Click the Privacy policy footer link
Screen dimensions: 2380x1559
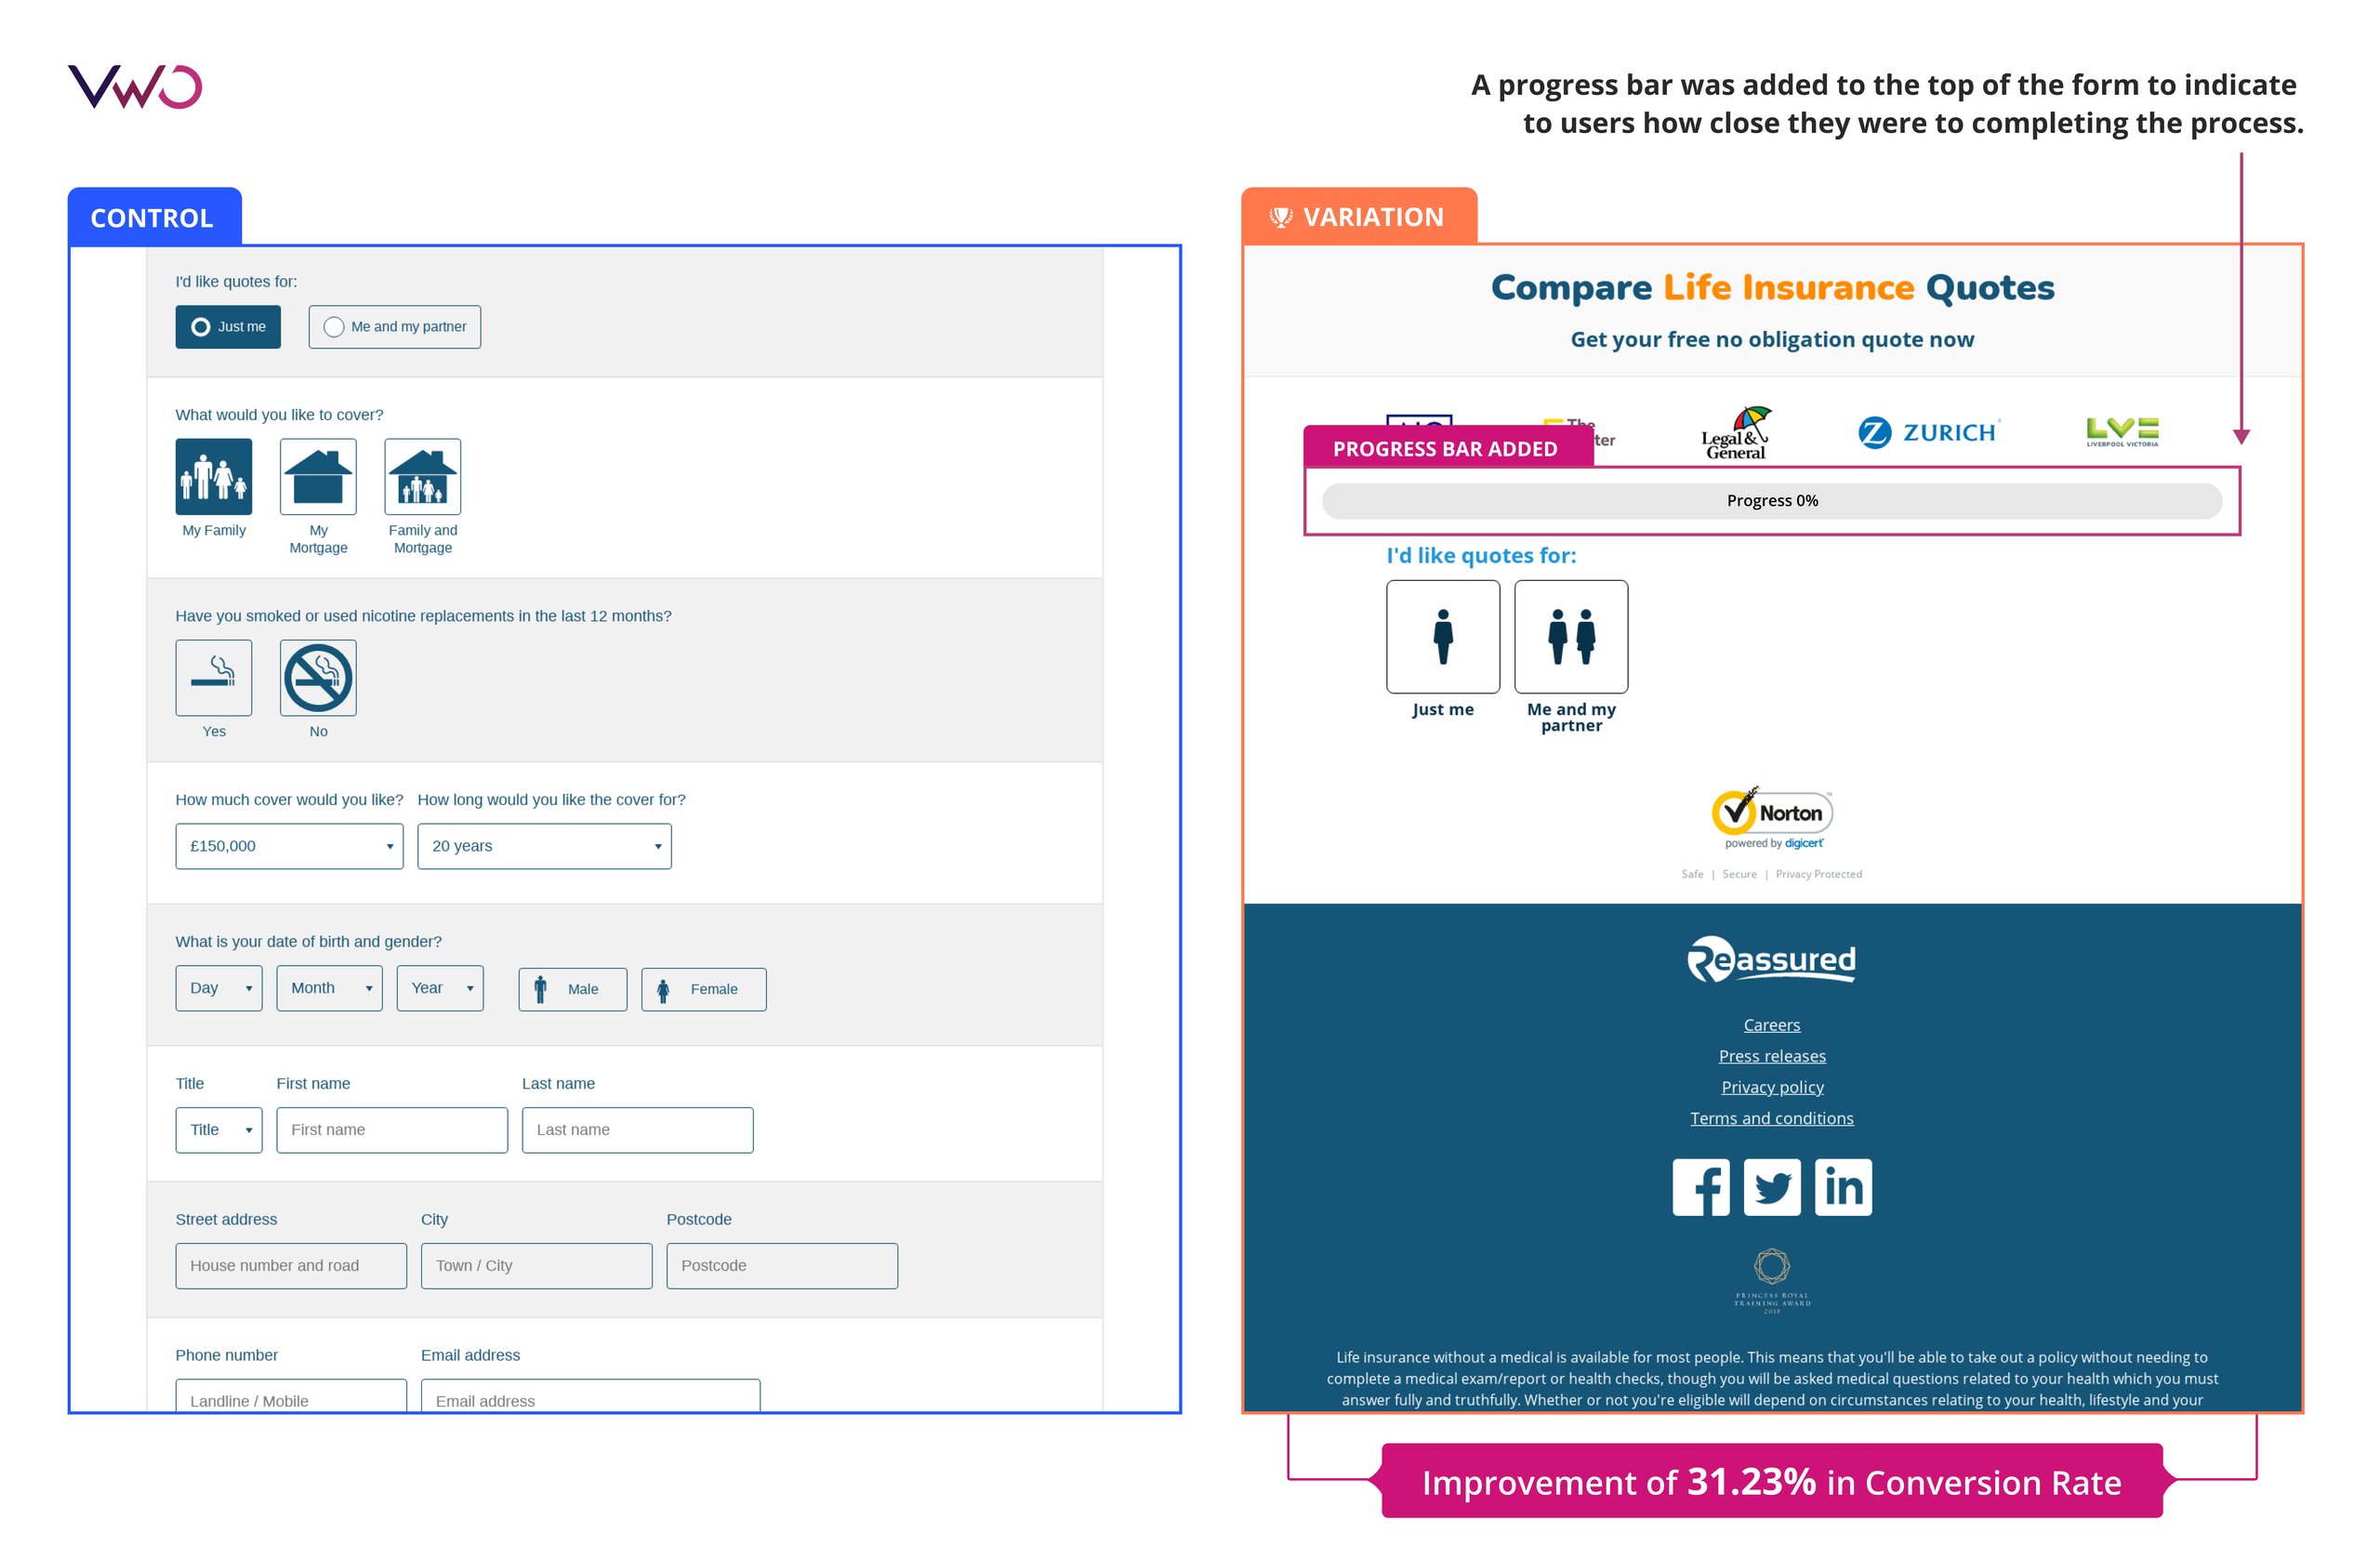tap(1771, 1088)
